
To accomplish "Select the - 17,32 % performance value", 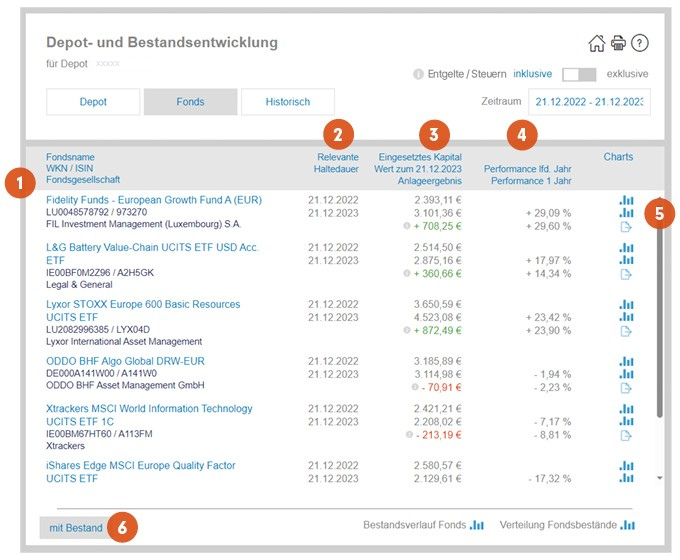I will (x=549, y=479).
